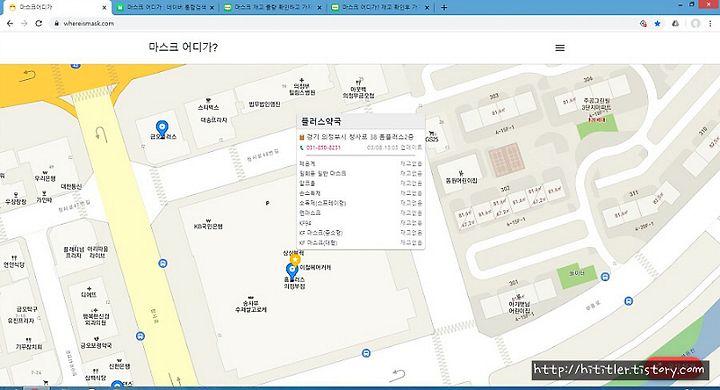Switch to the 마스크 어디가 재고 확인후 tab
The height and width of the screenshot is (390, 720).
[x=380, y=7]
